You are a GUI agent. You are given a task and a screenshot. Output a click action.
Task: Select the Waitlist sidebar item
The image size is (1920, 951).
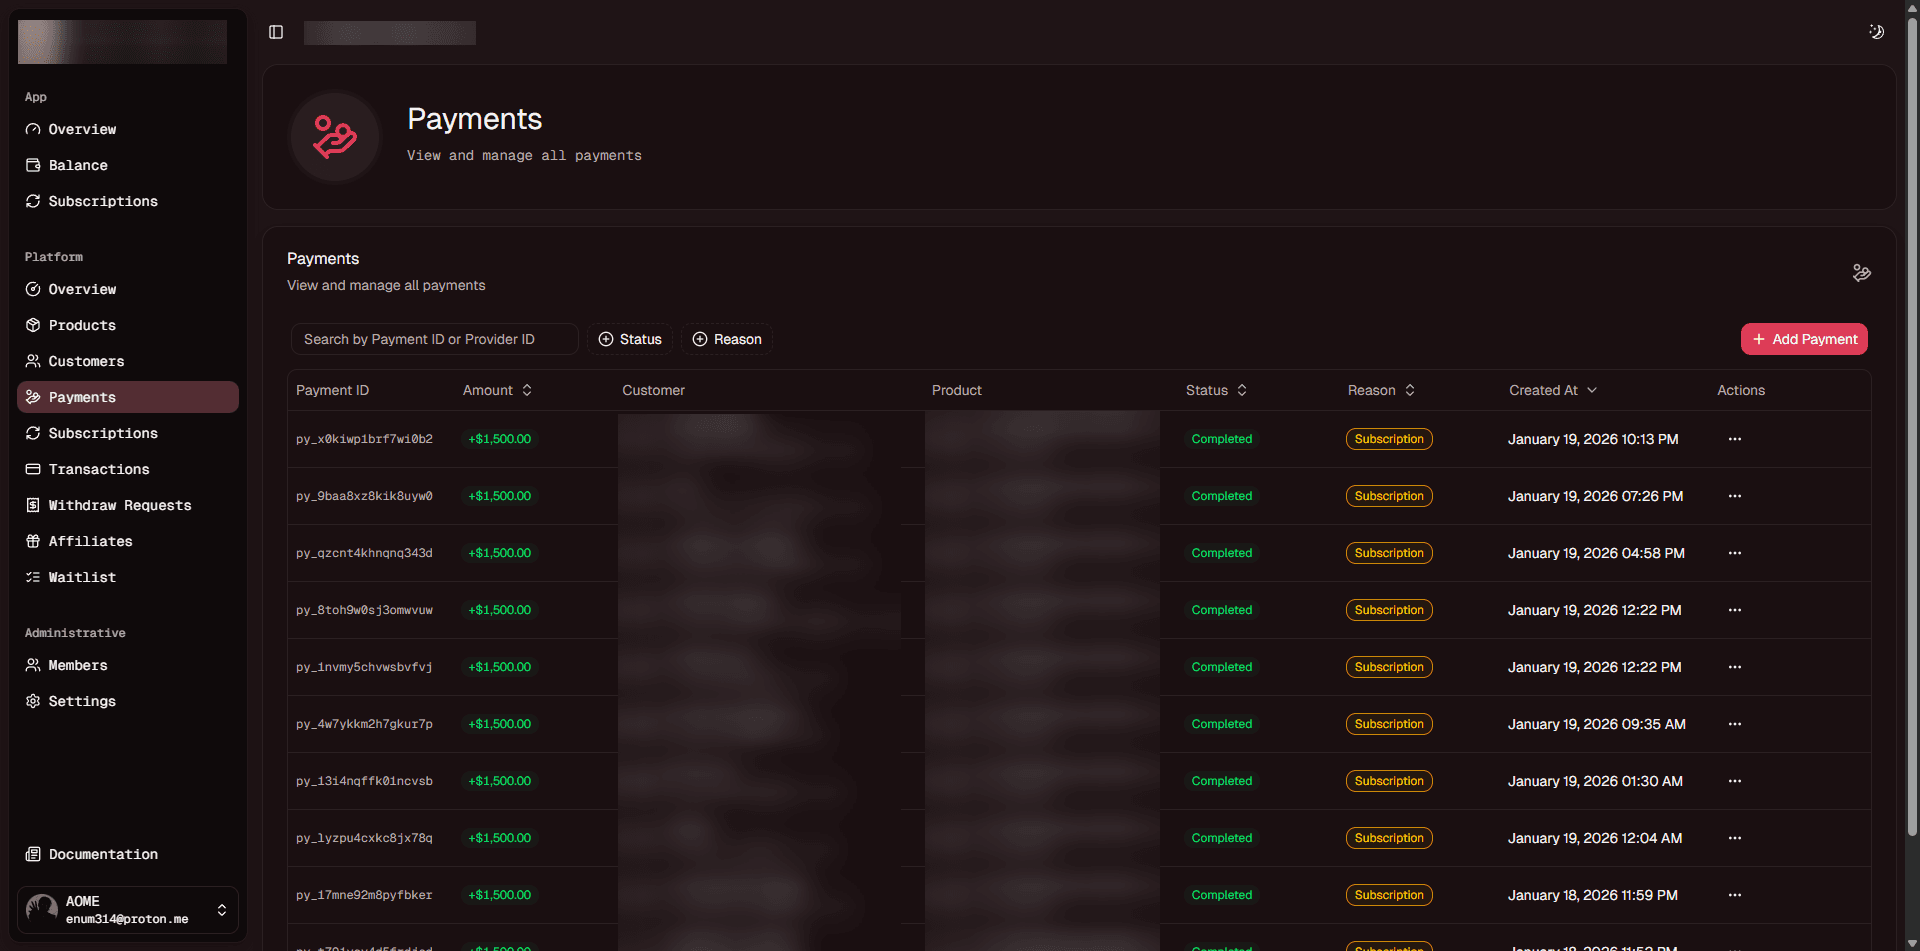(81, 577)
